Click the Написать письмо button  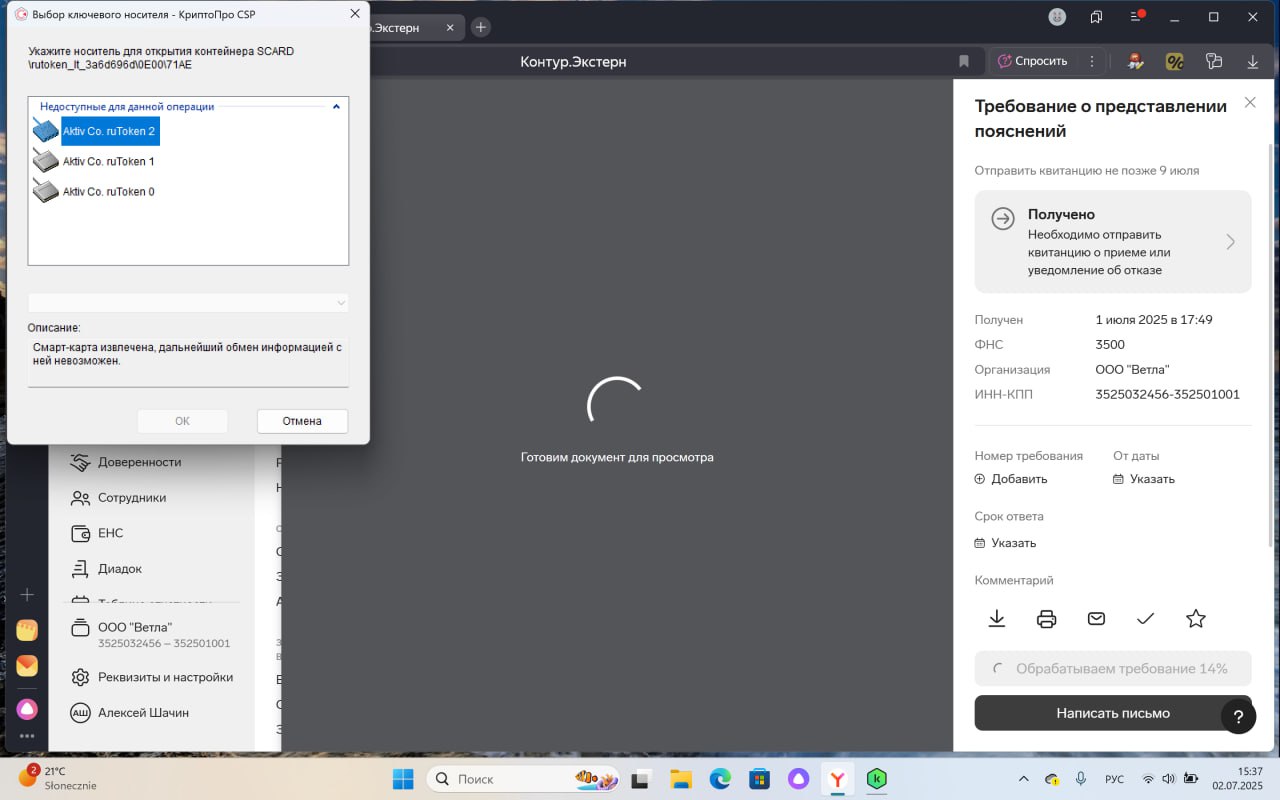click(x=1113, y=713)
